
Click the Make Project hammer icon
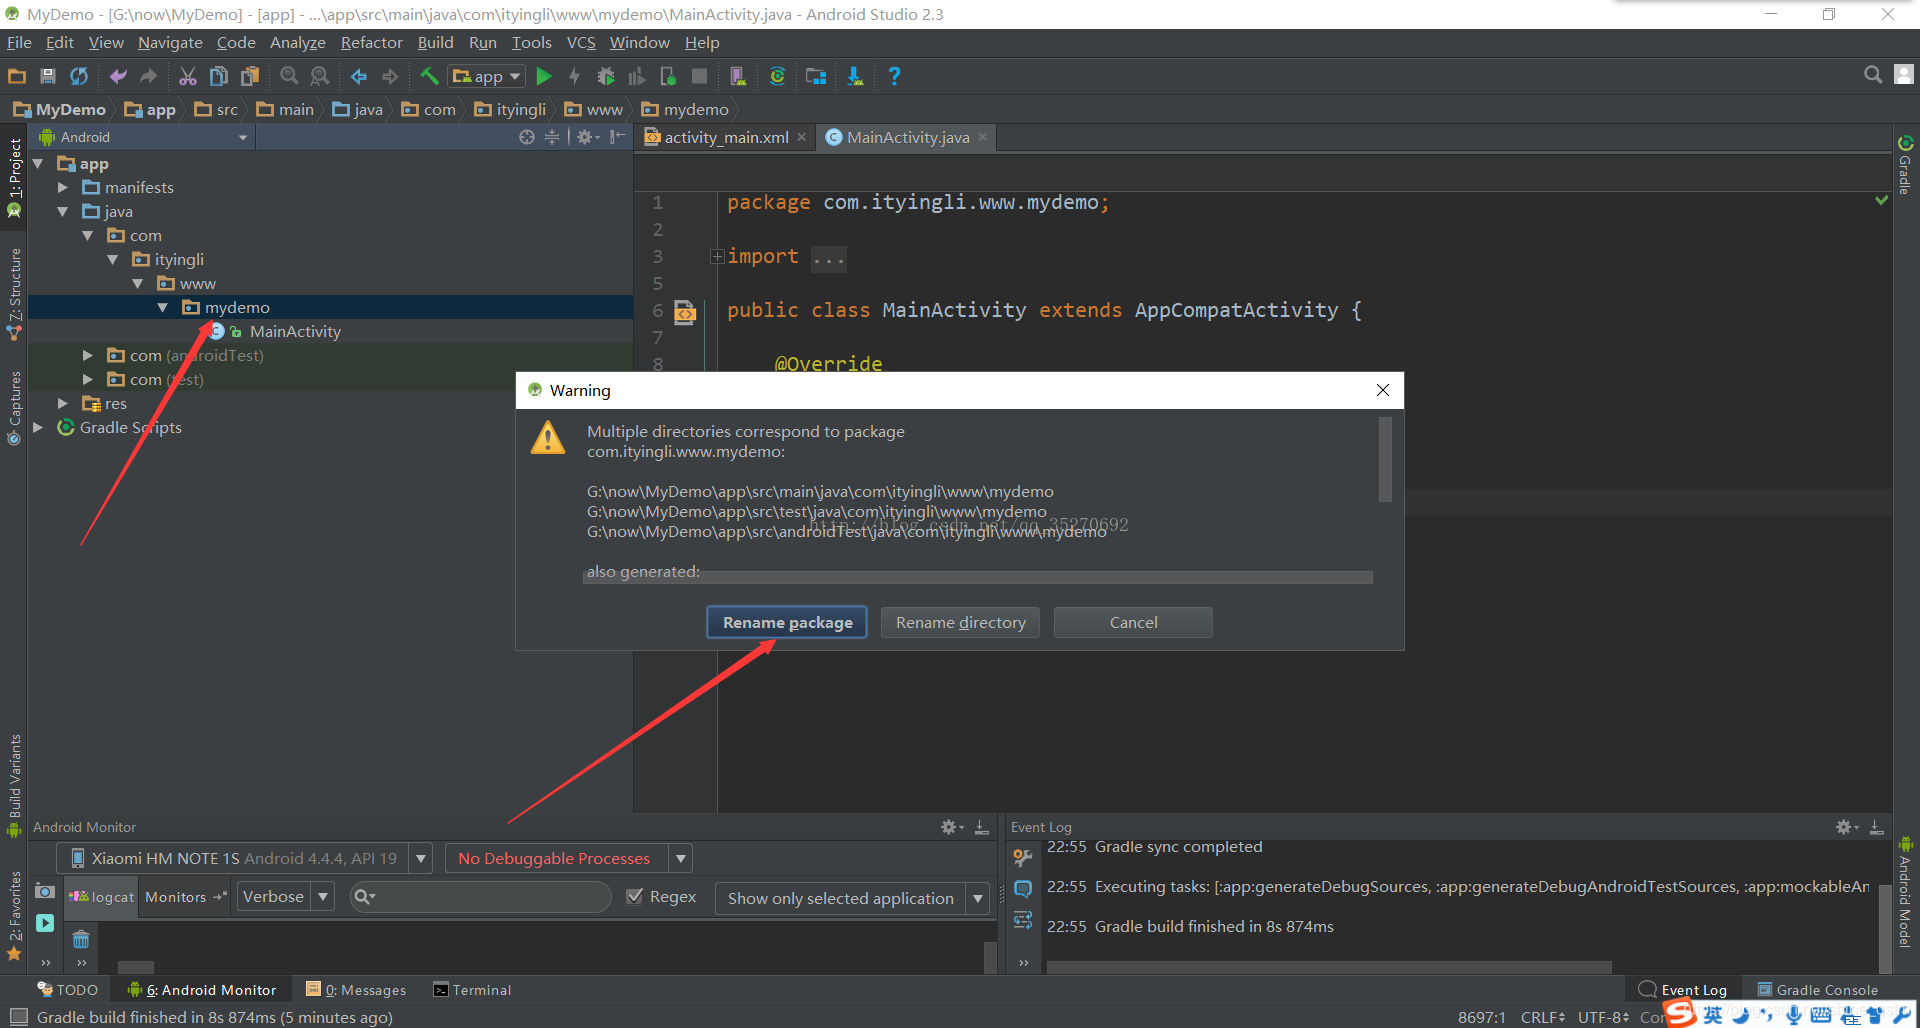tap(429, 76)
